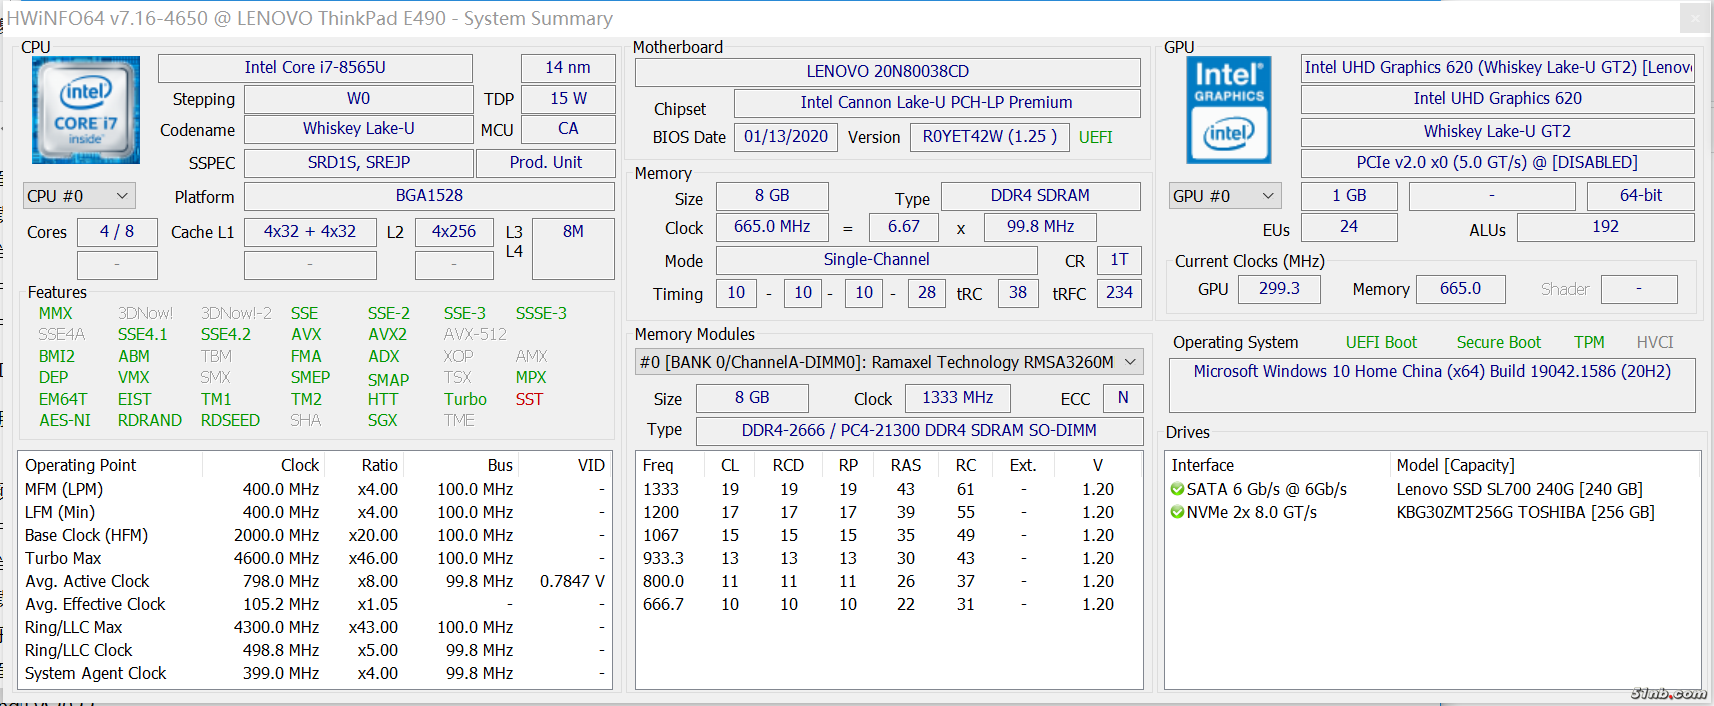Select the Turbo Max row in the clock table

[x=63, y=558]
